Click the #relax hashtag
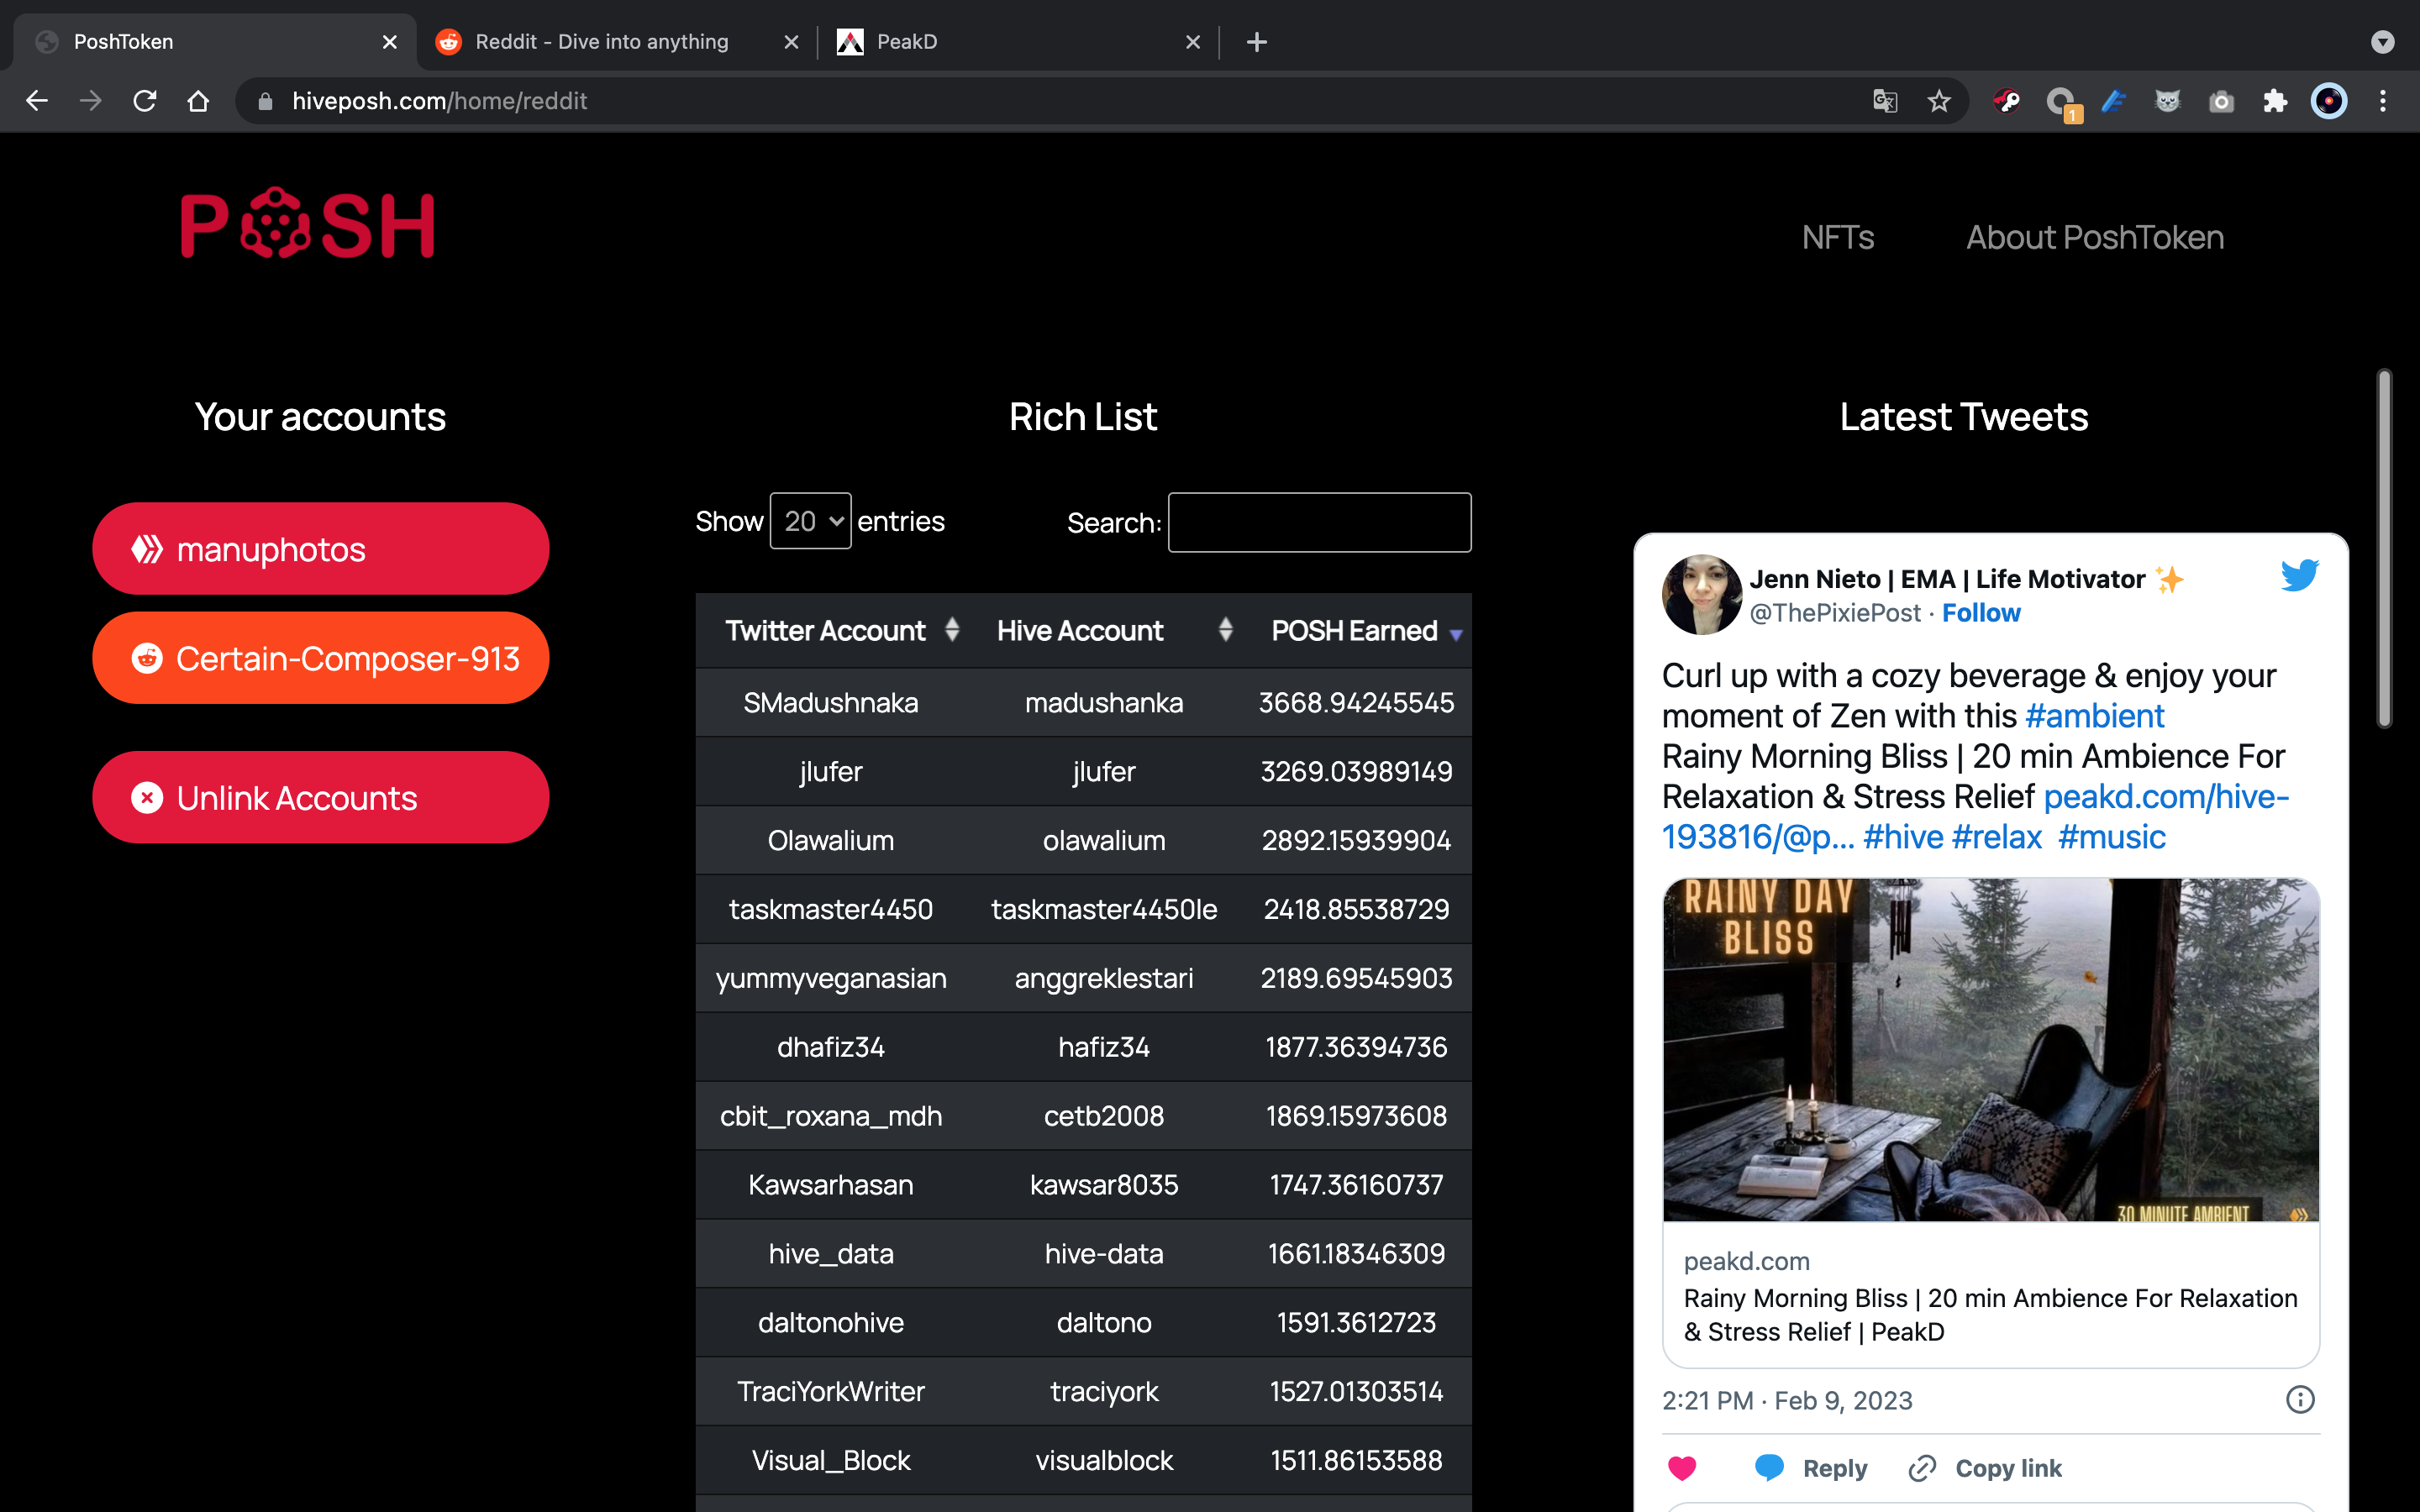 tap(1997, 837)
